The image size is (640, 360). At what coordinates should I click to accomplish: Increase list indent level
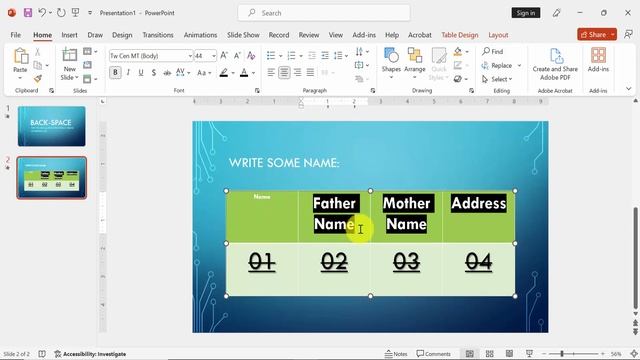tap(325, 55)
